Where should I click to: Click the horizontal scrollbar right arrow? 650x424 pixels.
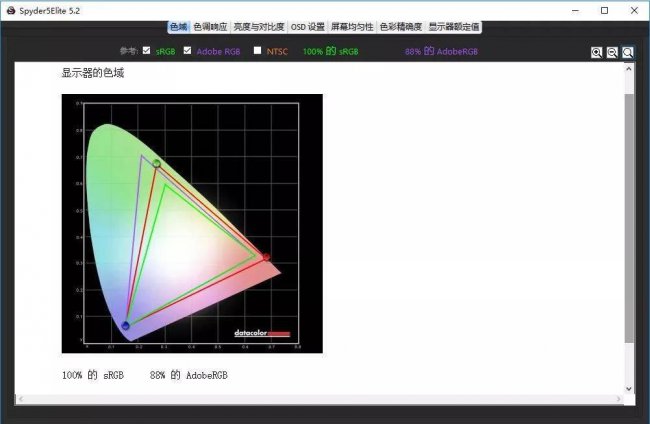(x=618, y=399)
